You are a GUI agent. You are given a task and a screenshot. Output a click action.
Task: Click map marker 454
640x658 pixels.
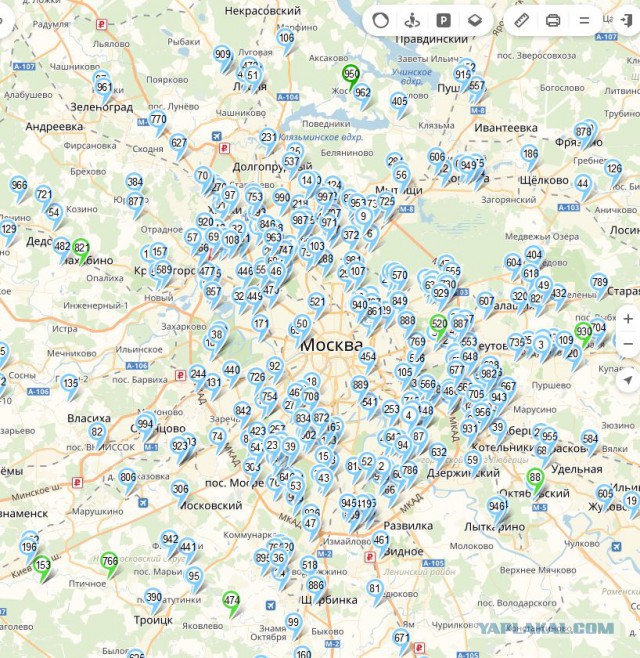point(368,357)
